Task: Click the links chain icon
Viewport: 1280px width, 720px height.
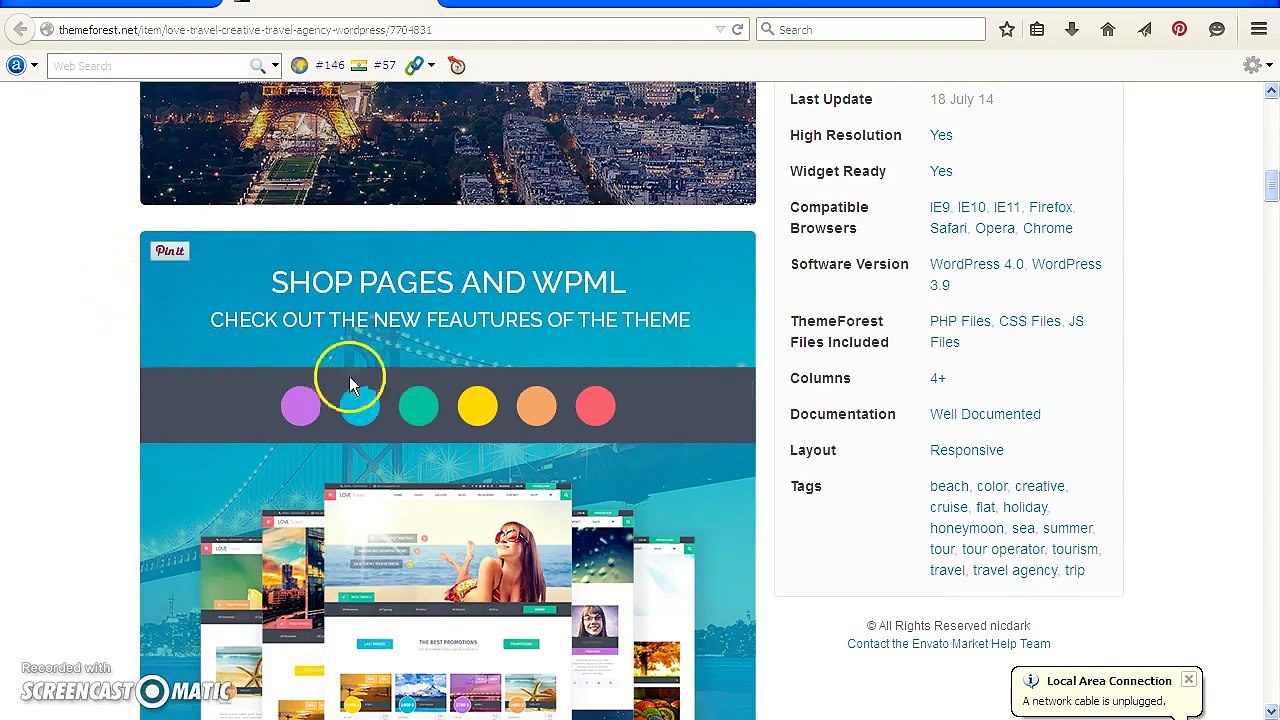Action: 414,66
